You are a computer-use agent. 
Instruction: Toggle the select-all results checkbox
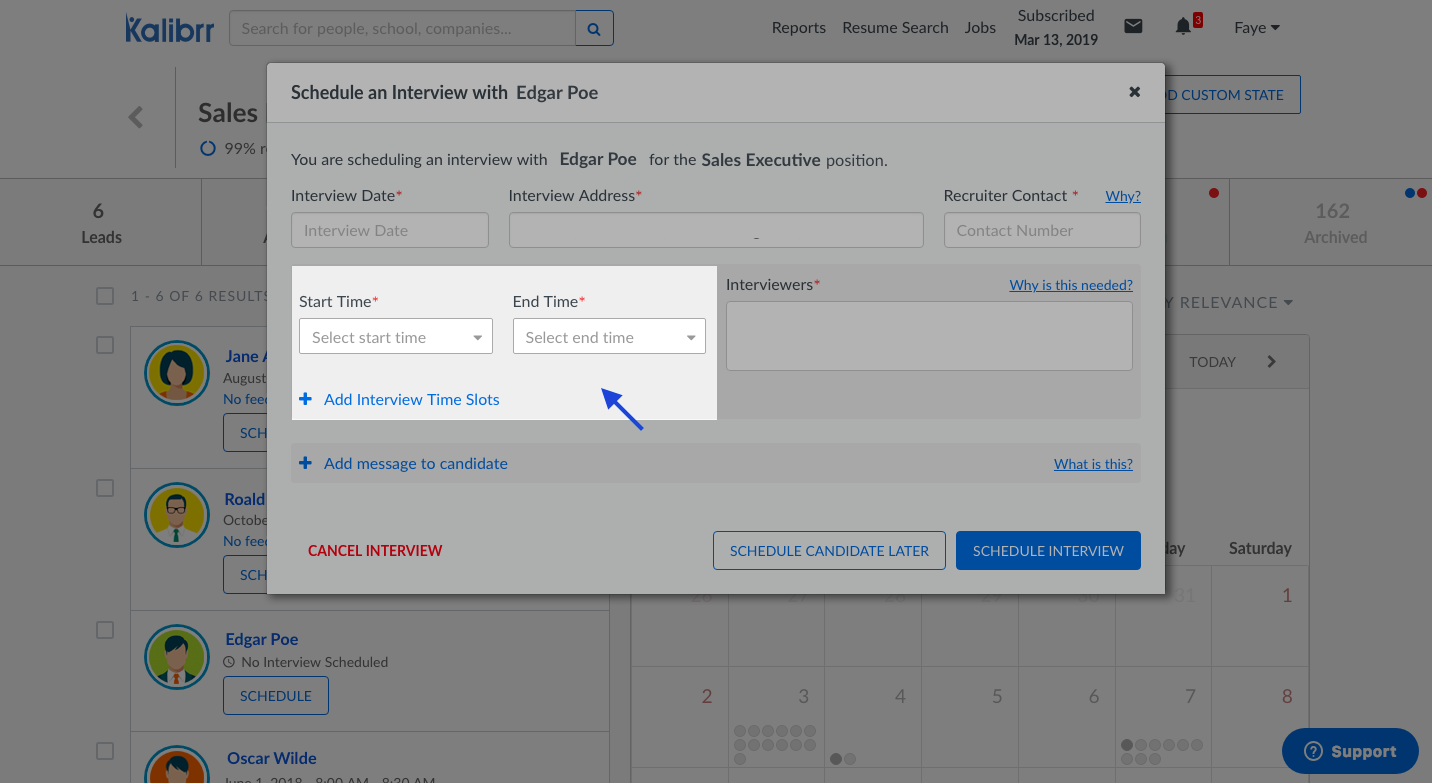pos(105,296)
